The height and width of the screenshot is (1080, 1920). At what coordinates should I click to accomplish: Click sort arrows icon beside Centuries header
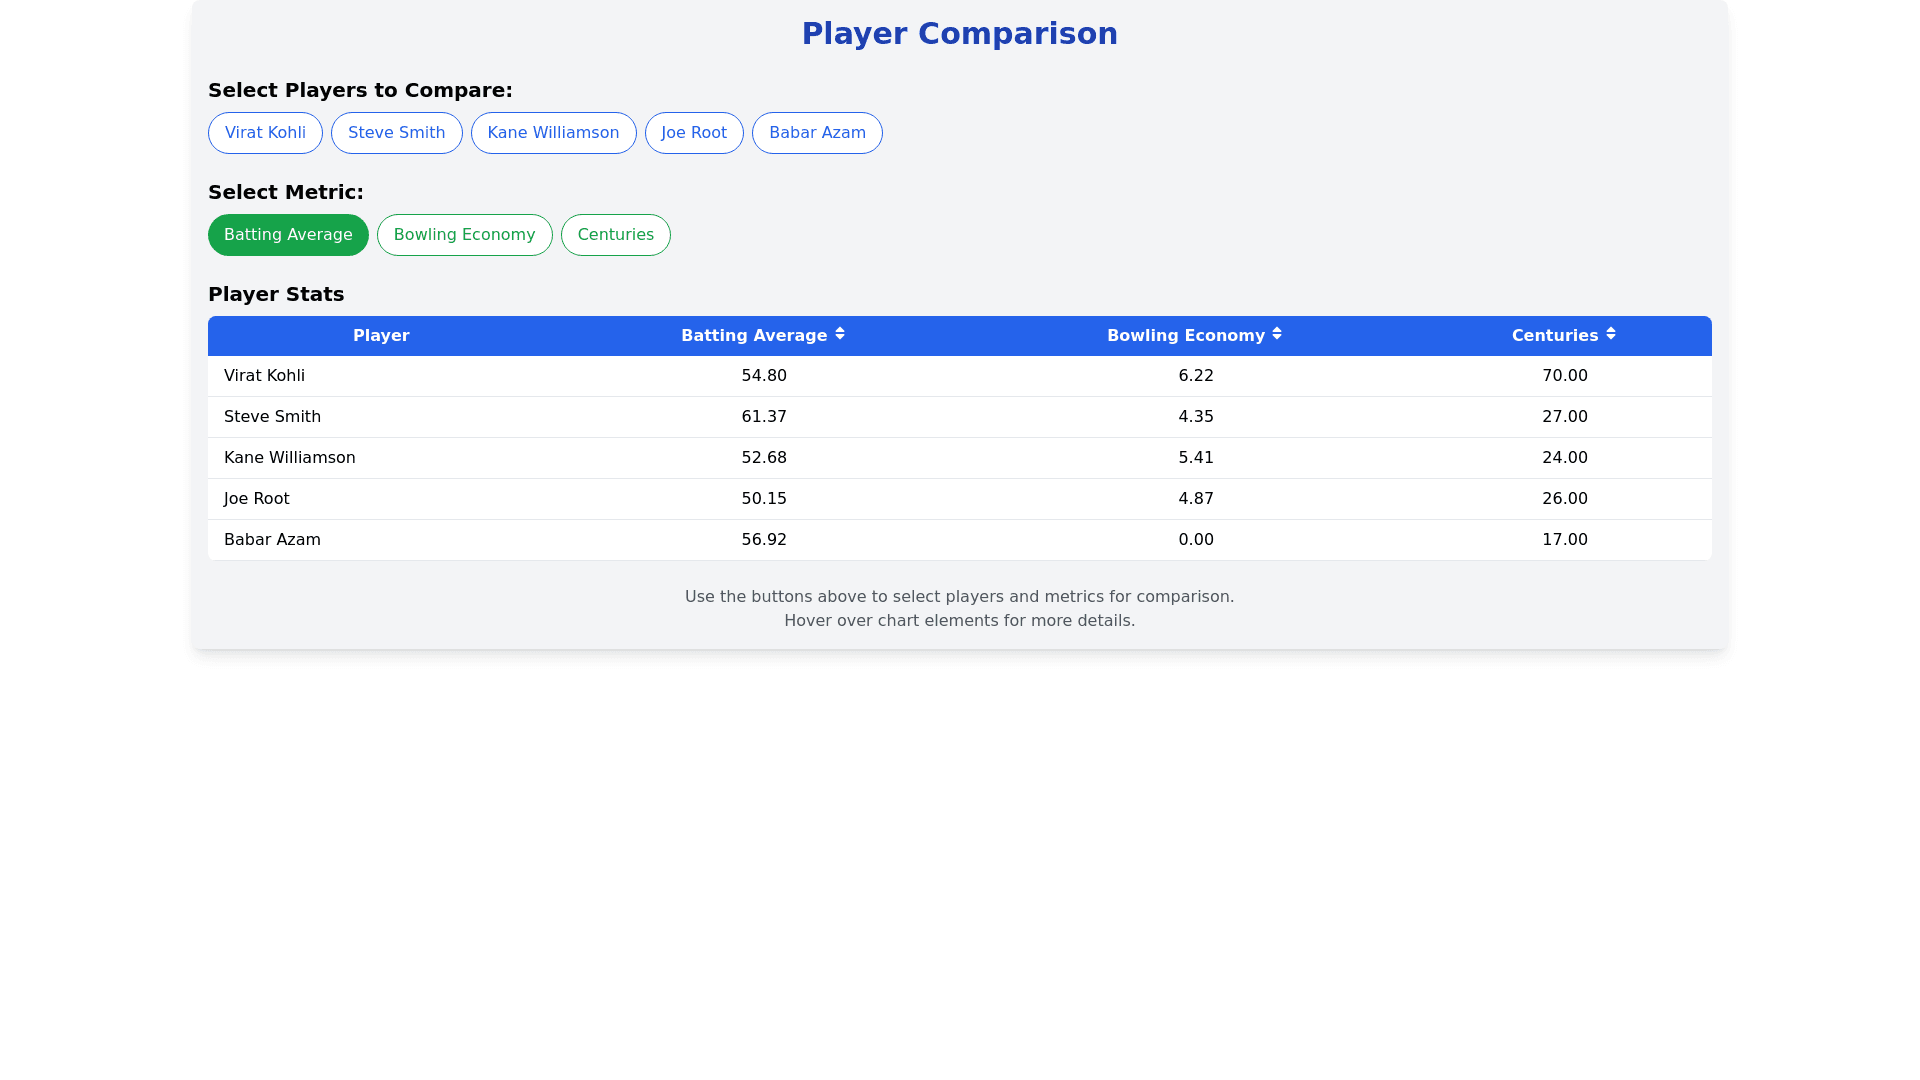pos(1611,334)
